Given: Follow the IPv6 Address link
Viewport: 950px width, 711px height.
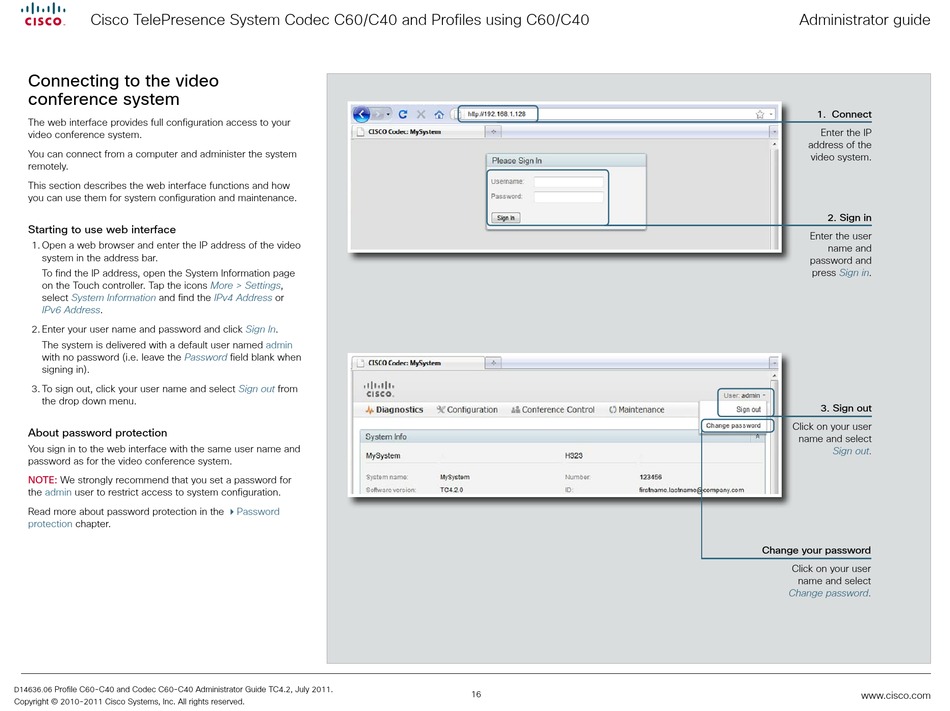Looking at the screenshot, I should [x=71, y=310].
